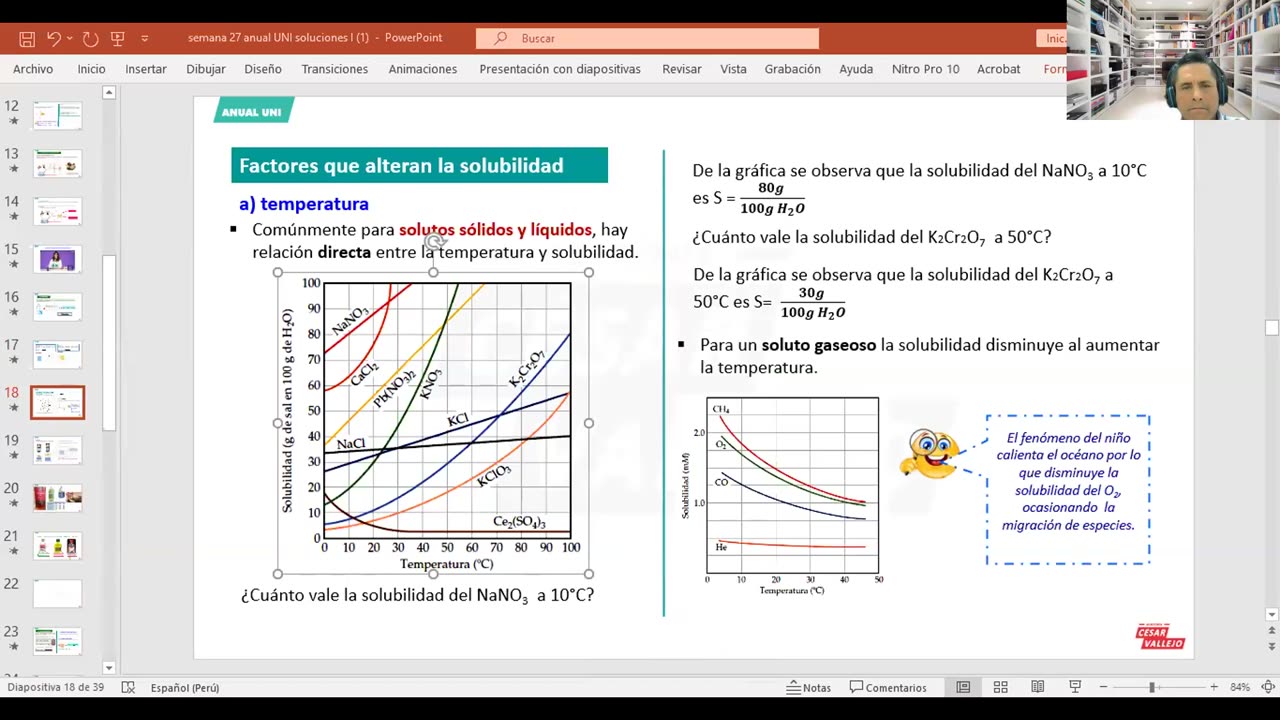Click the El fenómeno del niño text box
The width and height of the screenshot is (1280, 720).
(1068, 490)
